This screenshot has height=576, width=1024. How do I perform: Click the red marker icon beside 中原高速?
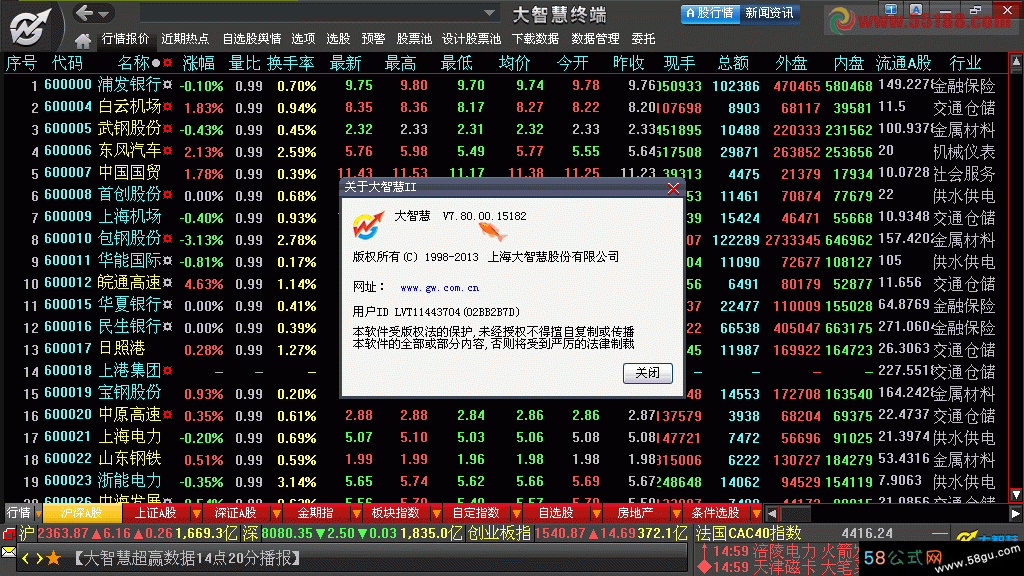click(x=168, y=415)
